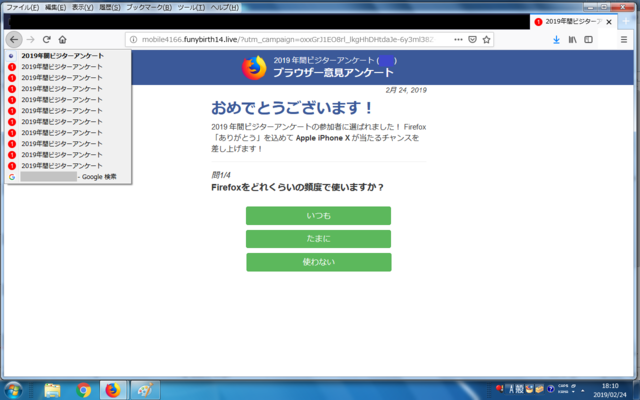Image resolution: width=640 pixels, height=400 pixels.
Task: Save page to Pocket
Action: 472,40
